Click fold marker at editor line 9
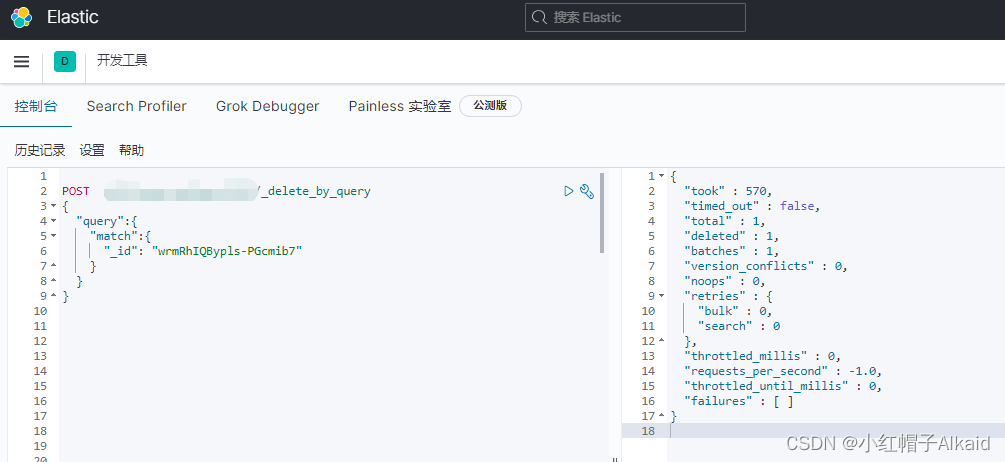 (53, 296)
